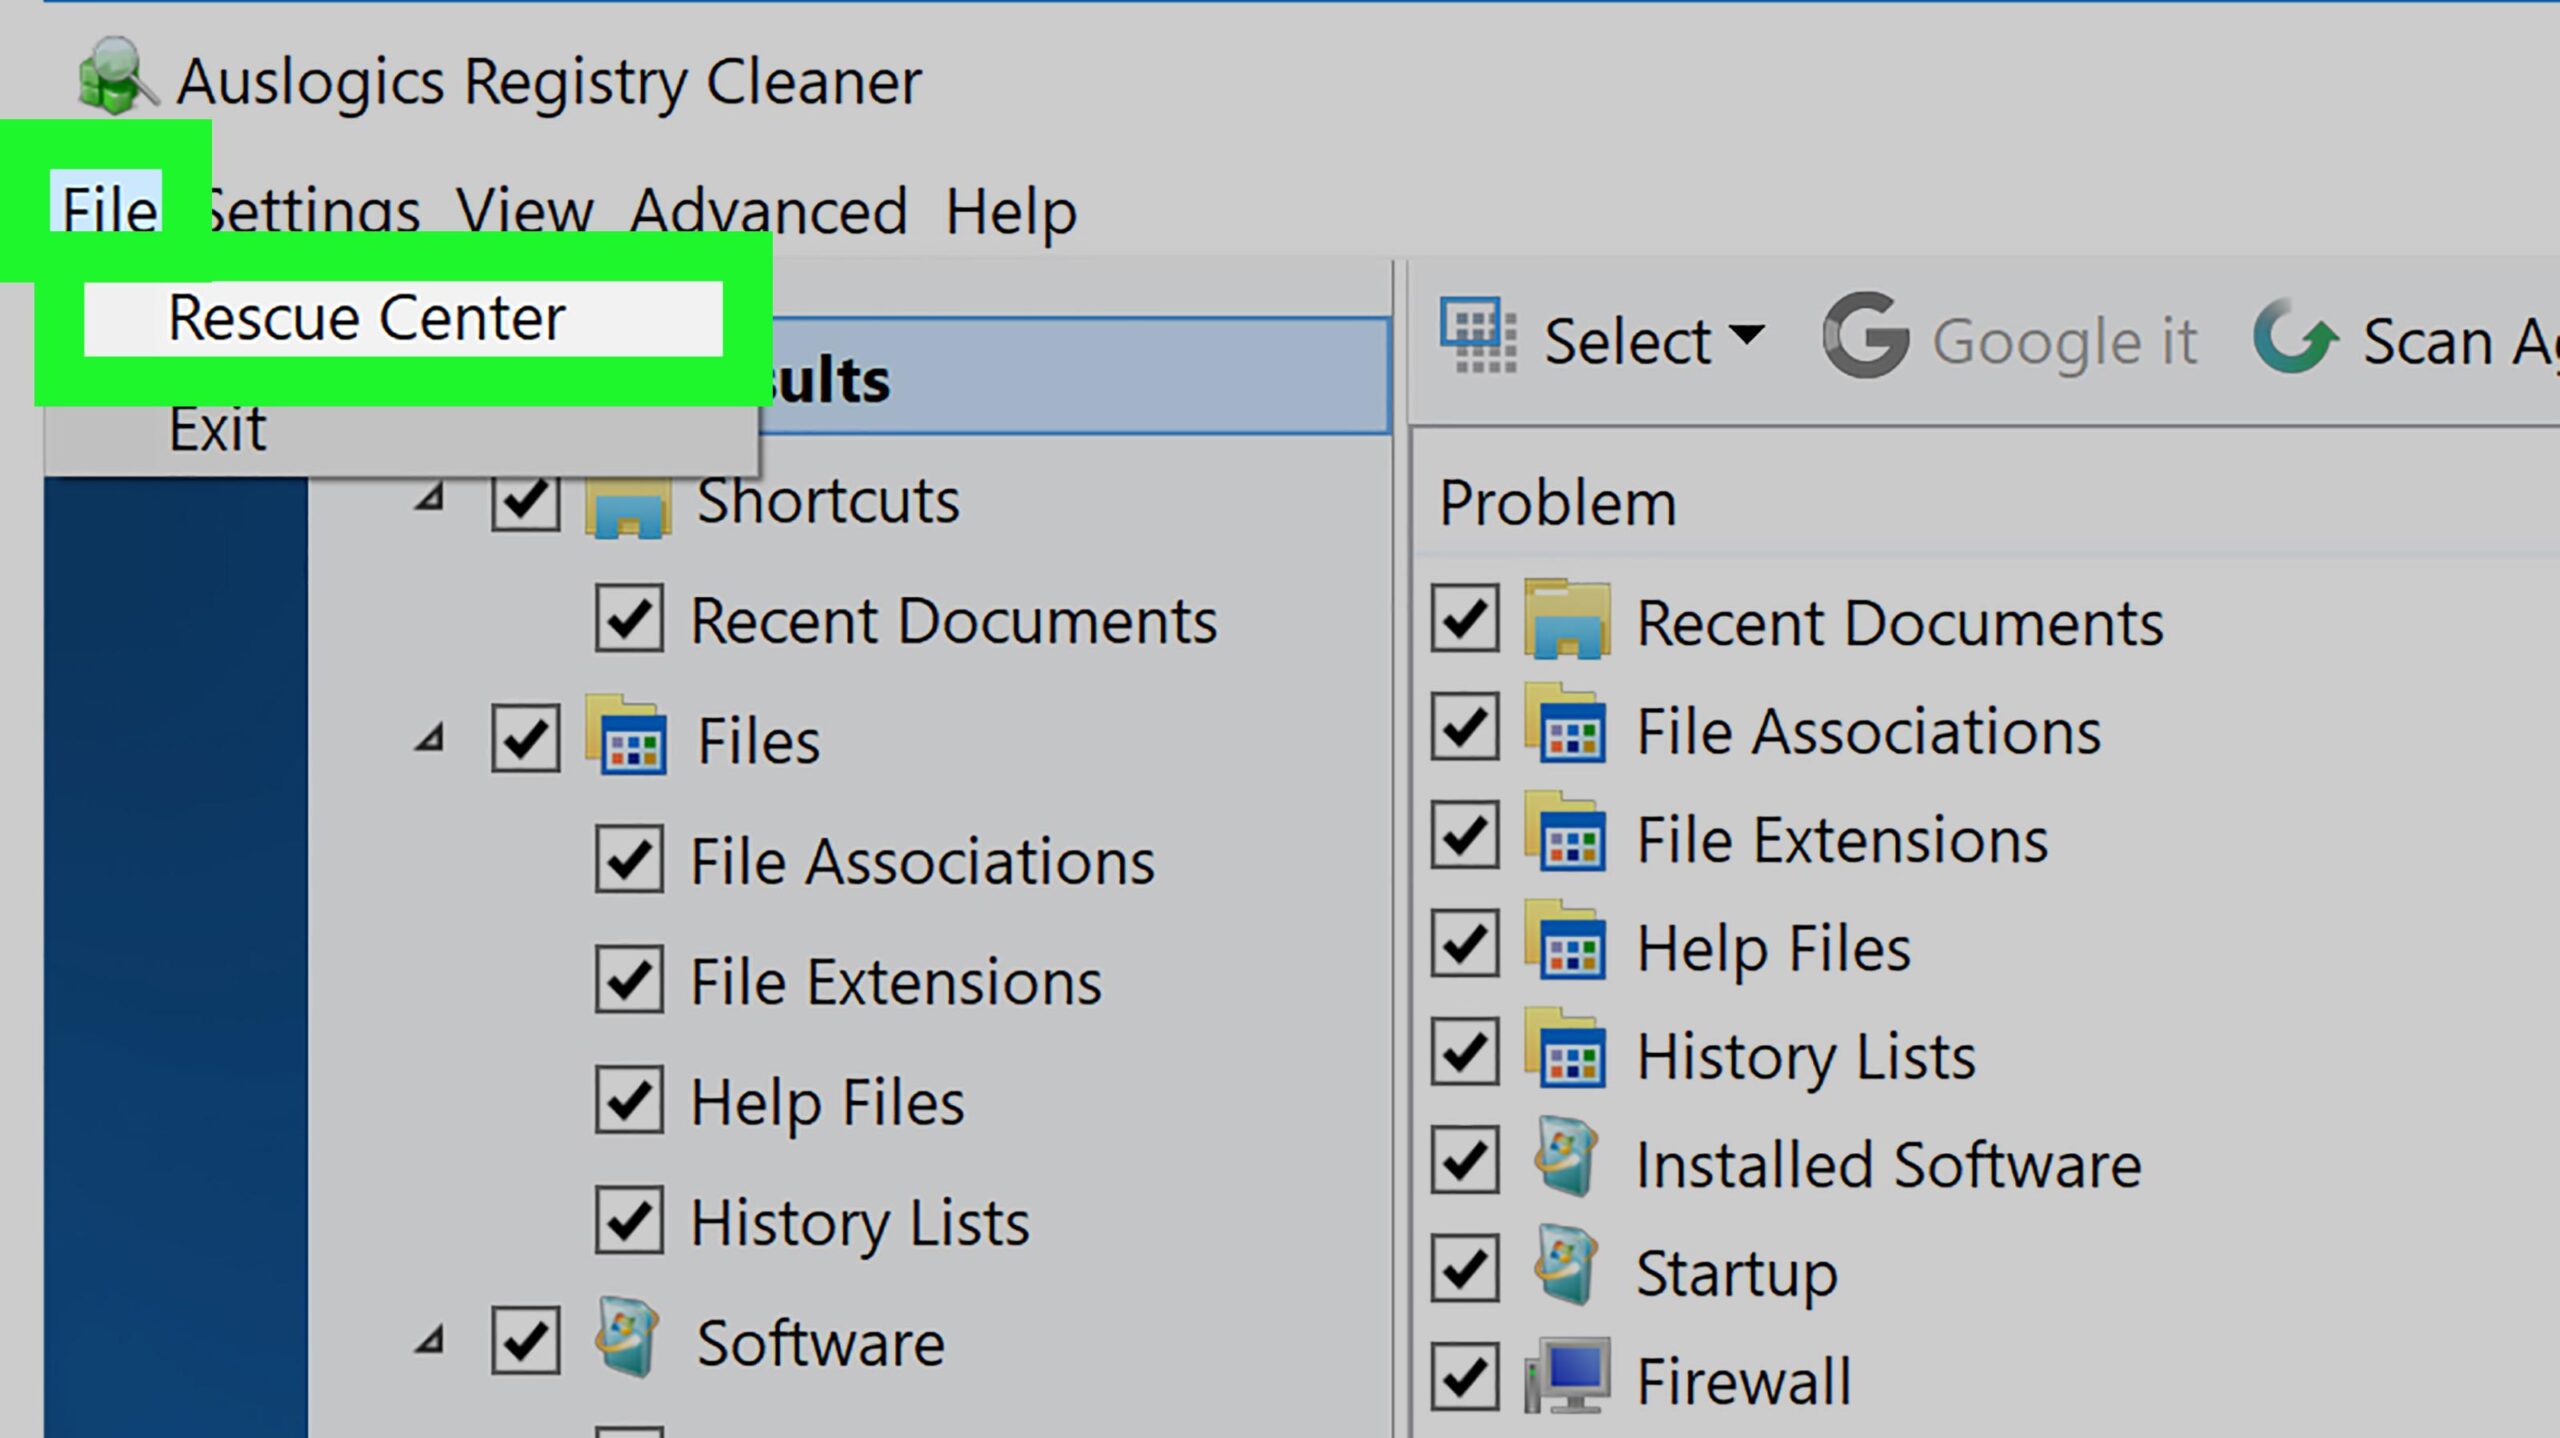Collapse the Shortcuts tree node
This screenshot has height=1438, width=2560.
pos(430,498)
